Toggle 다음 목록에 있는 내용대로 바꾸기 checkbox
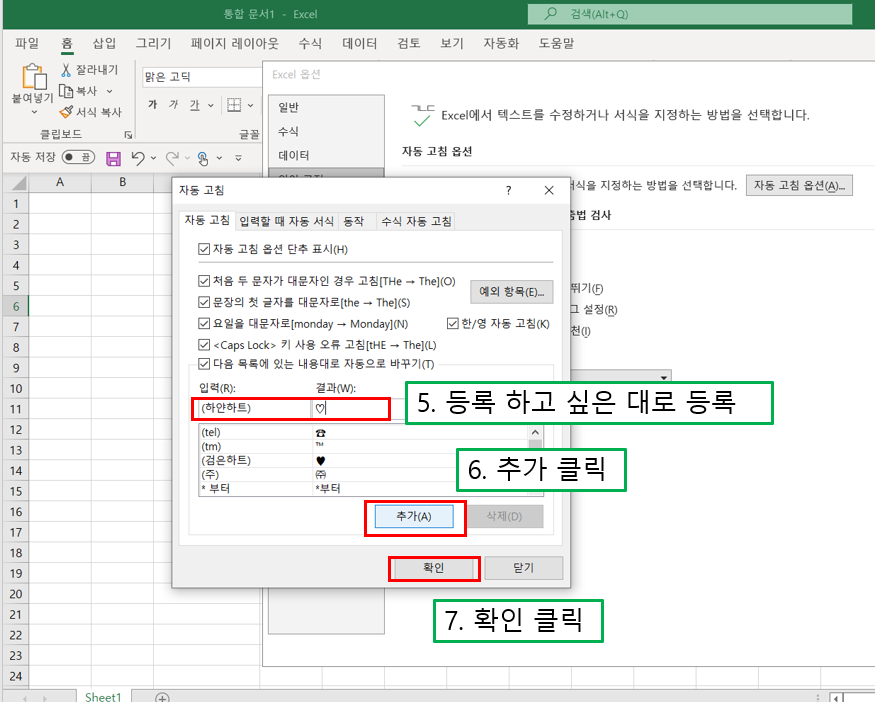875x702 pixels. (x=204, y=364)
